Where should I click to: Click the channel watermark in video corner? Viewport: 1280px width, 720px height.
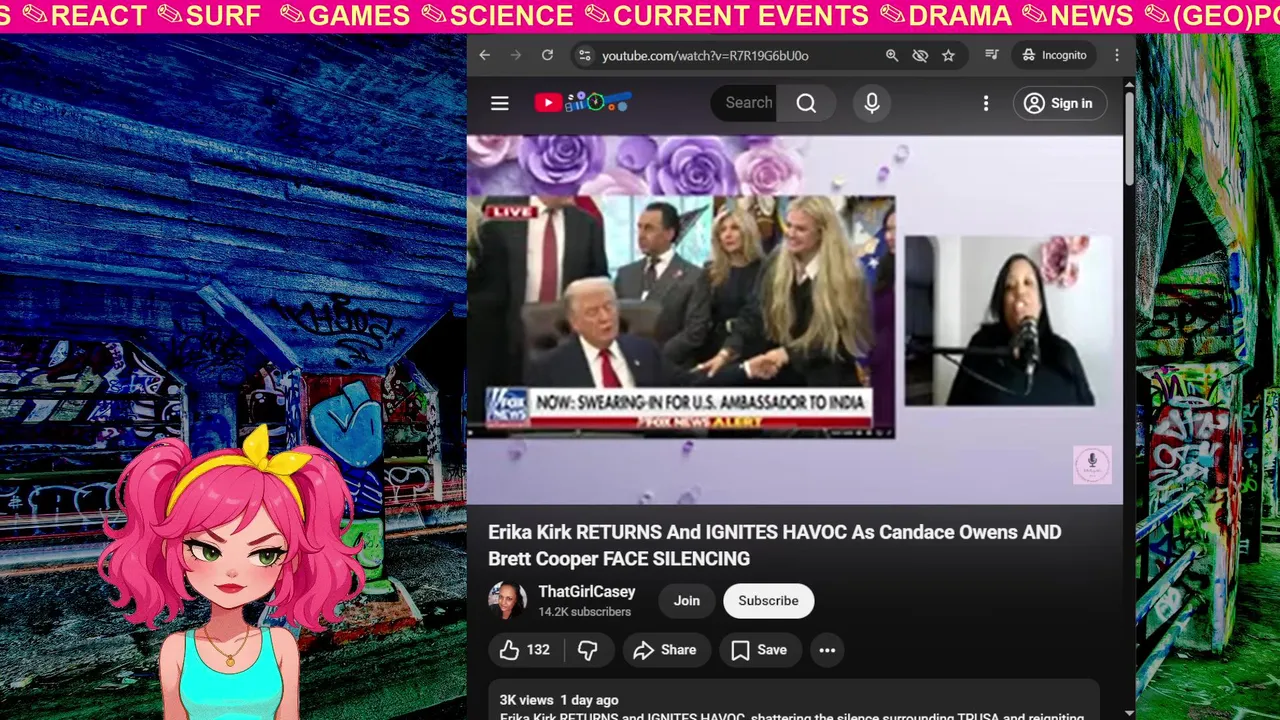click(1092, 465)
